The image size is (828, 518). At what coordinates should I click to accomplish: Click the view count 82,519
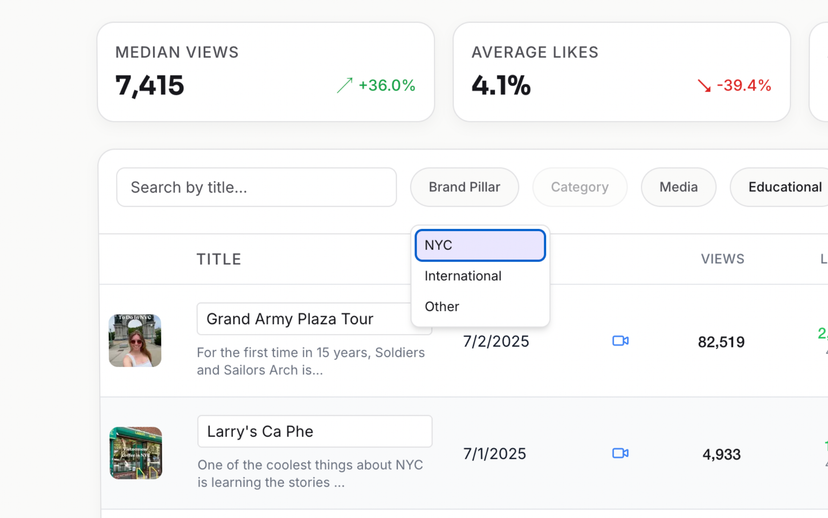[x=721, y=342]
